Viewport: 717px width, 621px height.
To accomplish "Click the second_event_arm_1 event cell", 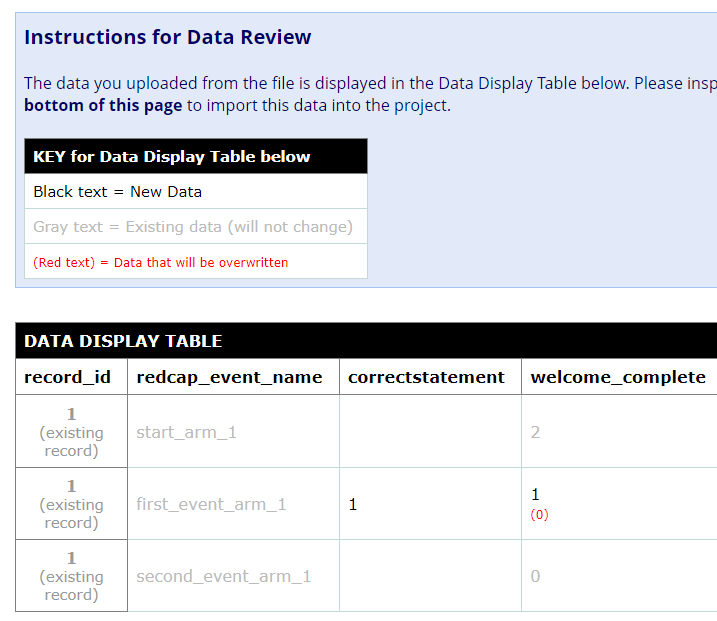I will 224,576.
